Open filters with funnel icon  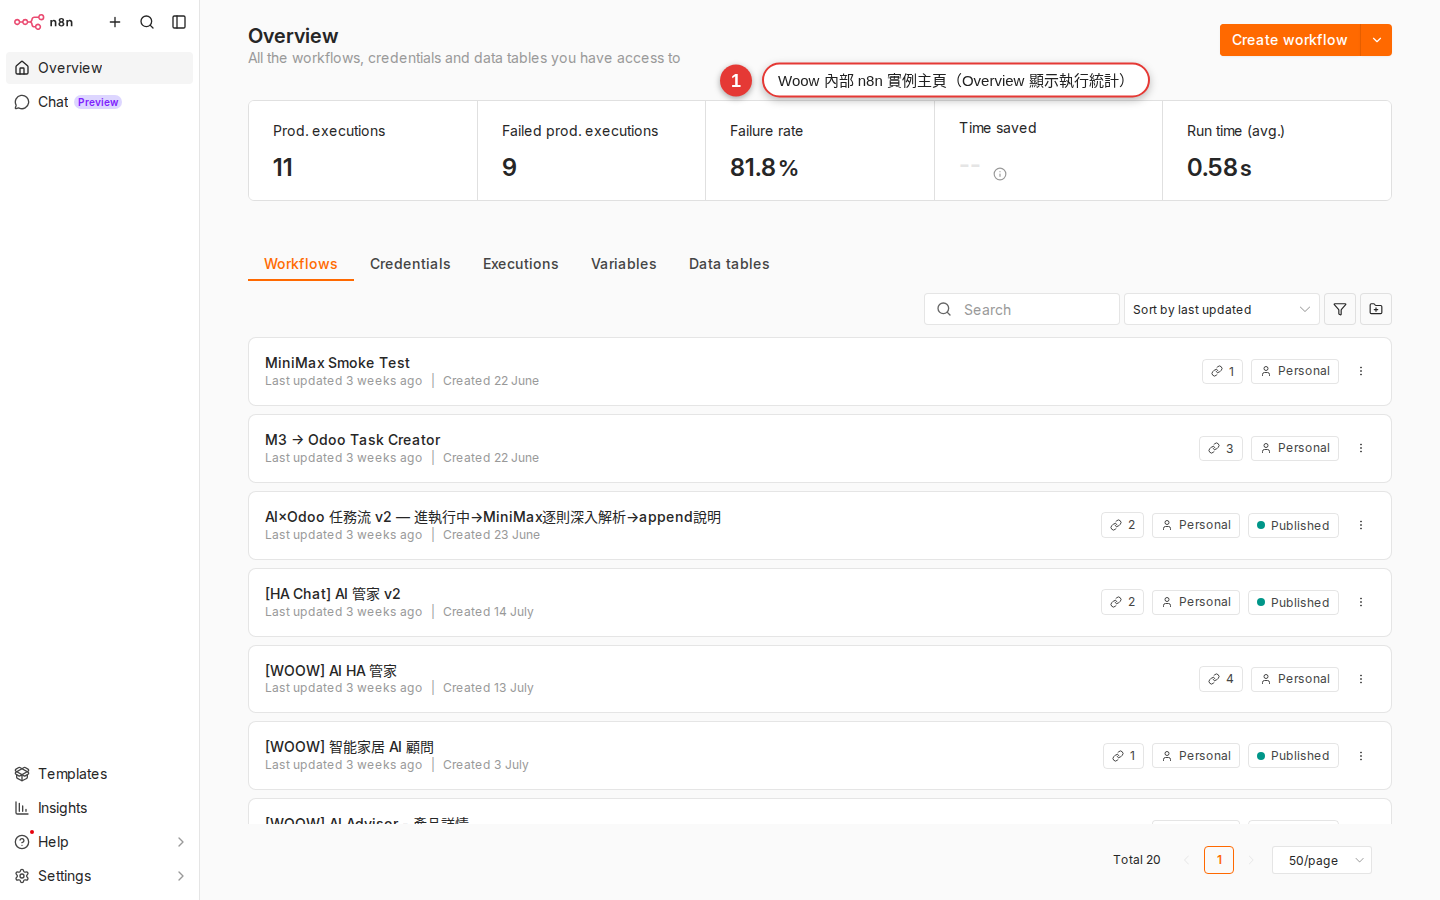coord(1340,309)
